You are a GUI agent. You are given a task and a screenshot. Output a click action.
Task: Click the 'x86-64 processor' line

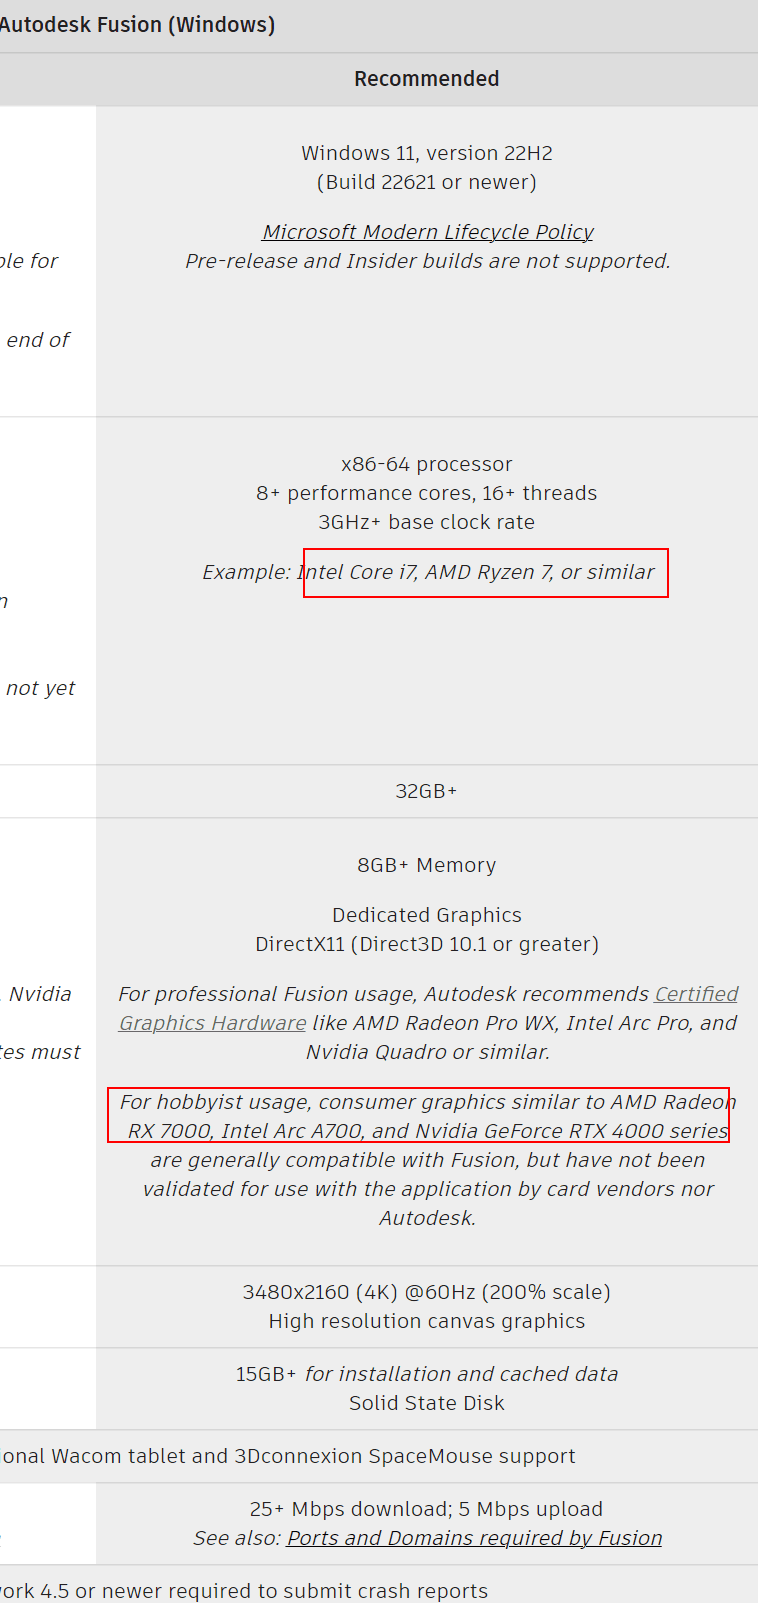point(427,464)
